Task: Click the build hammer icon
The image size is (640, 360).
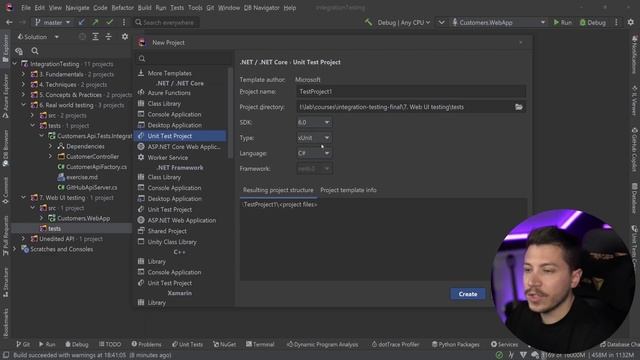Action: 369,22
